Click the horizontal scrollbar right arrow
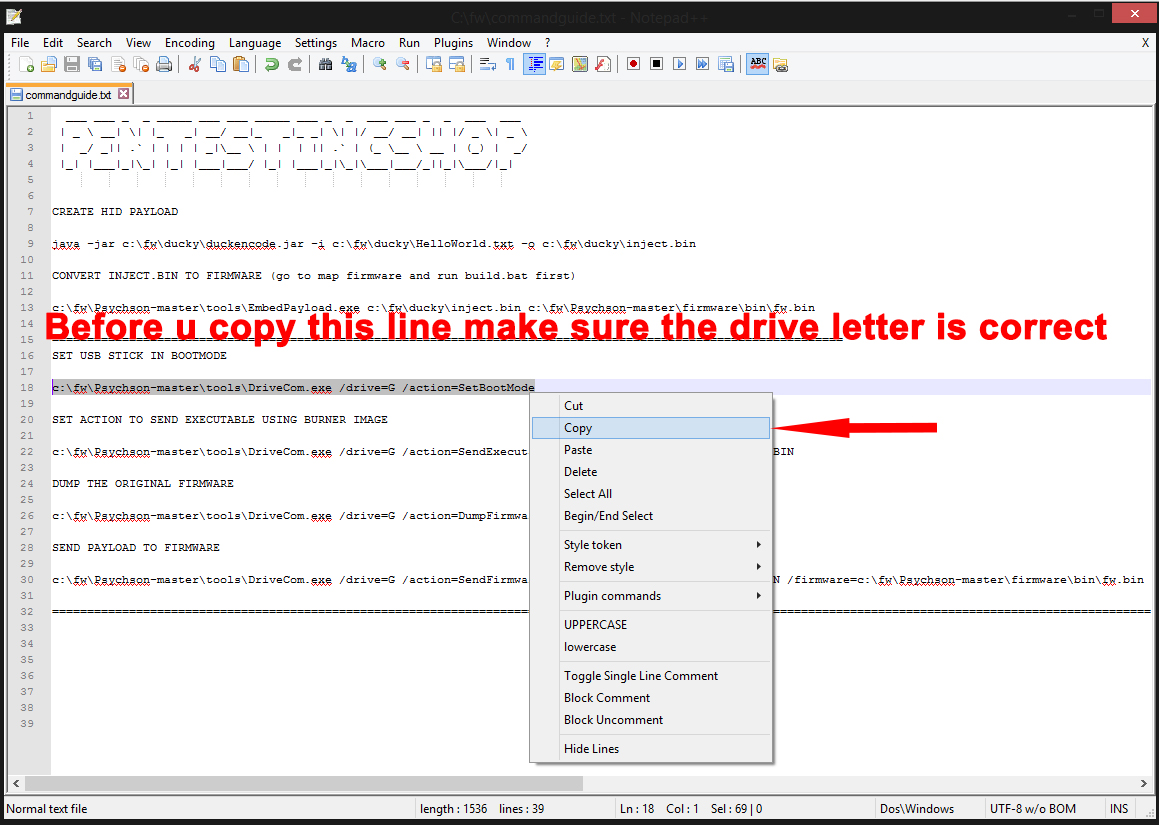Screen dimensions: 1159x825 pyautogui.click(x=1143, y=783)
